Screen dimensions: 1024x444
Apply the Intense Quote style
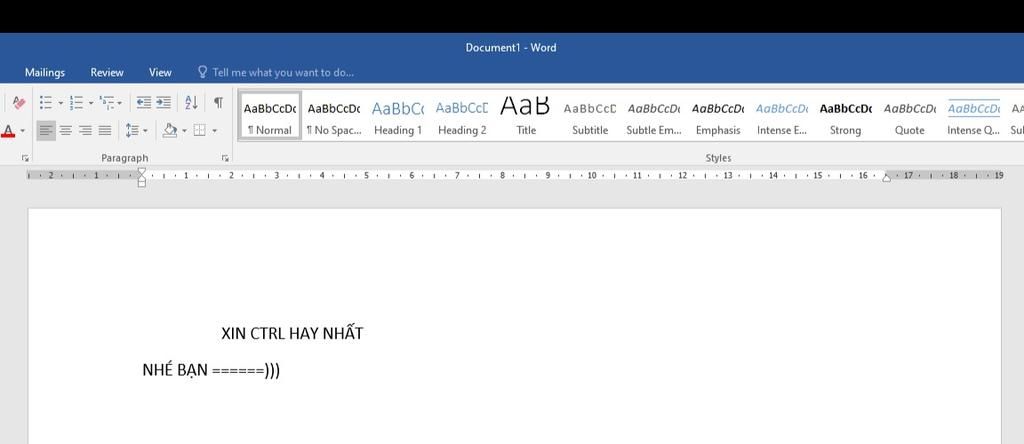pyautogui.click(x=973, y=116)
